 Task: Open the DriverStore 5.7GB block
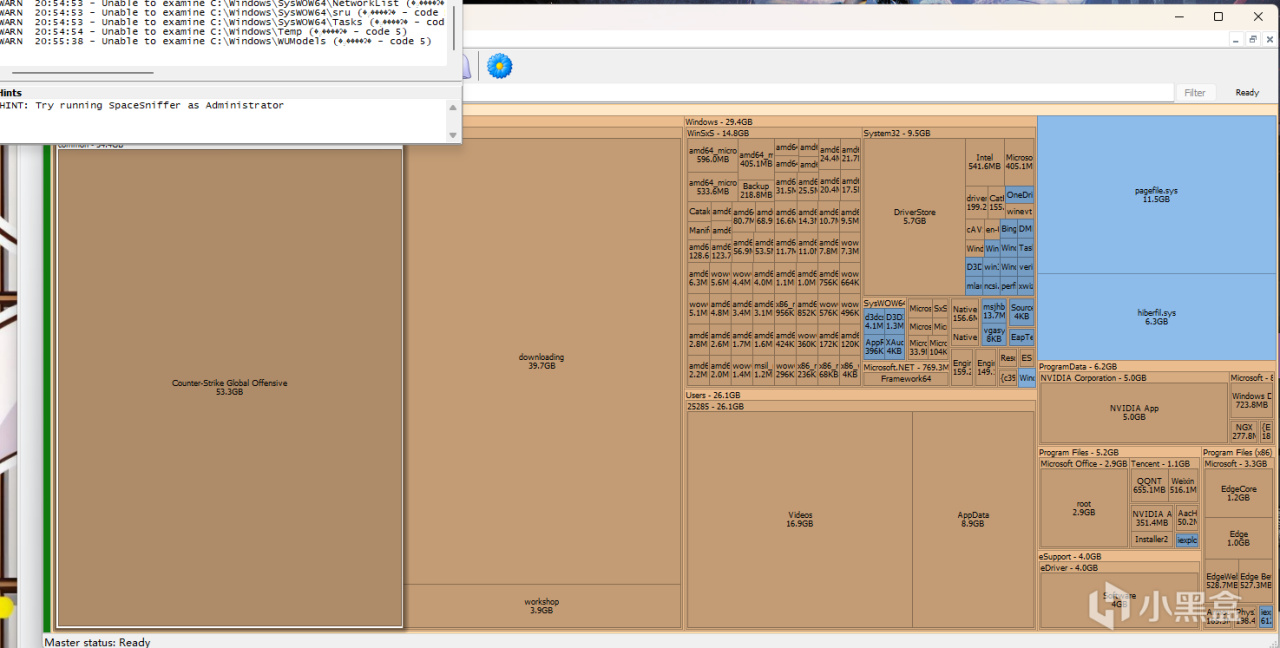click(x=914, y=216)
